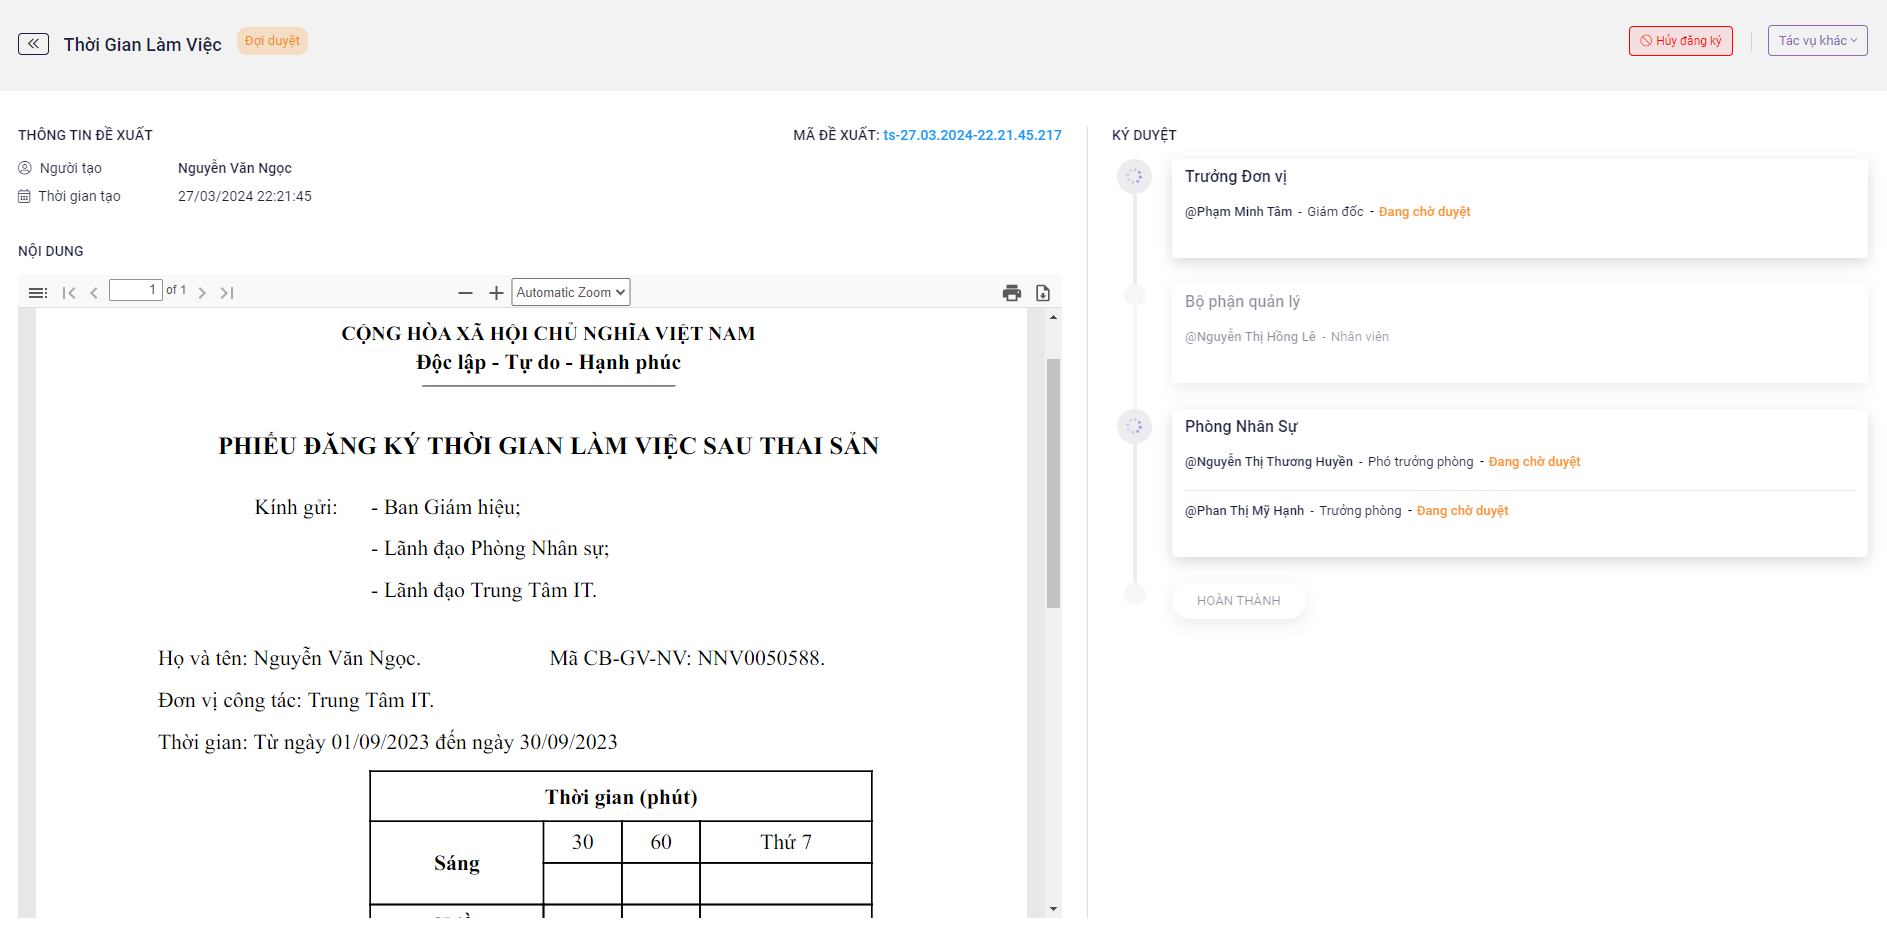Expand the Tác vụ khác menu
Image resolution: width=1887 pixels, height=926 pixels.
(1817, 41)
